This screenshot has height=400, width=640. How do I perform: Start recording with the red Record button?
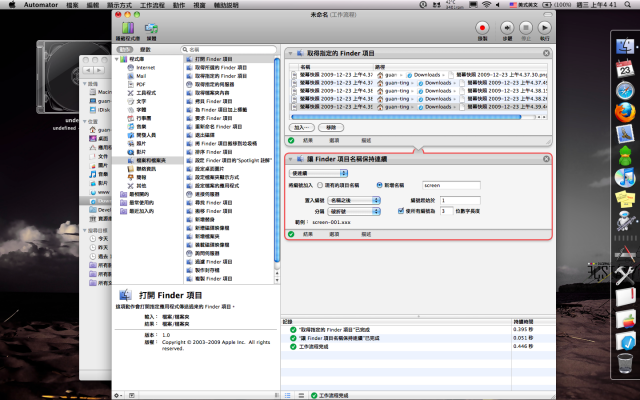tap(482, 28)
